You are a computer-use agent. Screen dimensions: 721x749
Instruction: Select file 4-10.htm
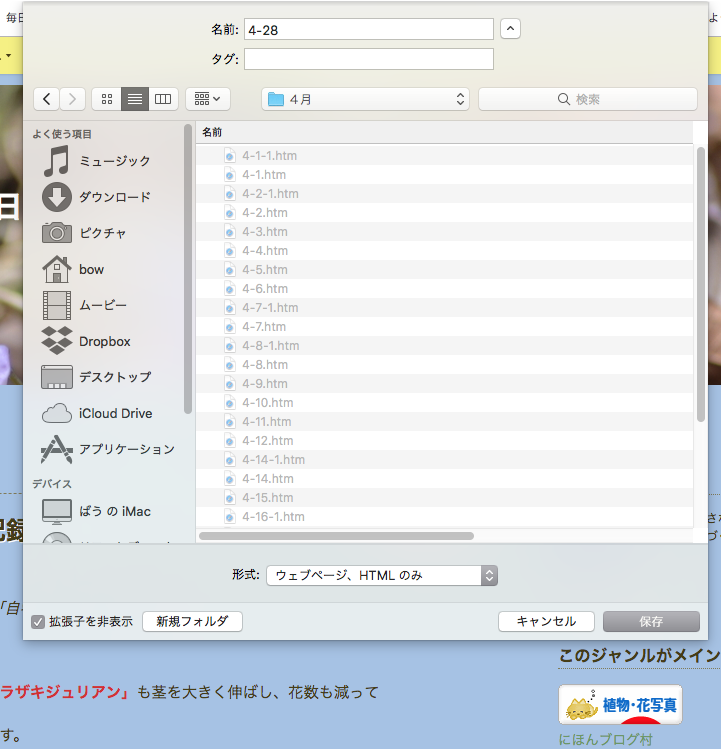click(x=444, y=403)
